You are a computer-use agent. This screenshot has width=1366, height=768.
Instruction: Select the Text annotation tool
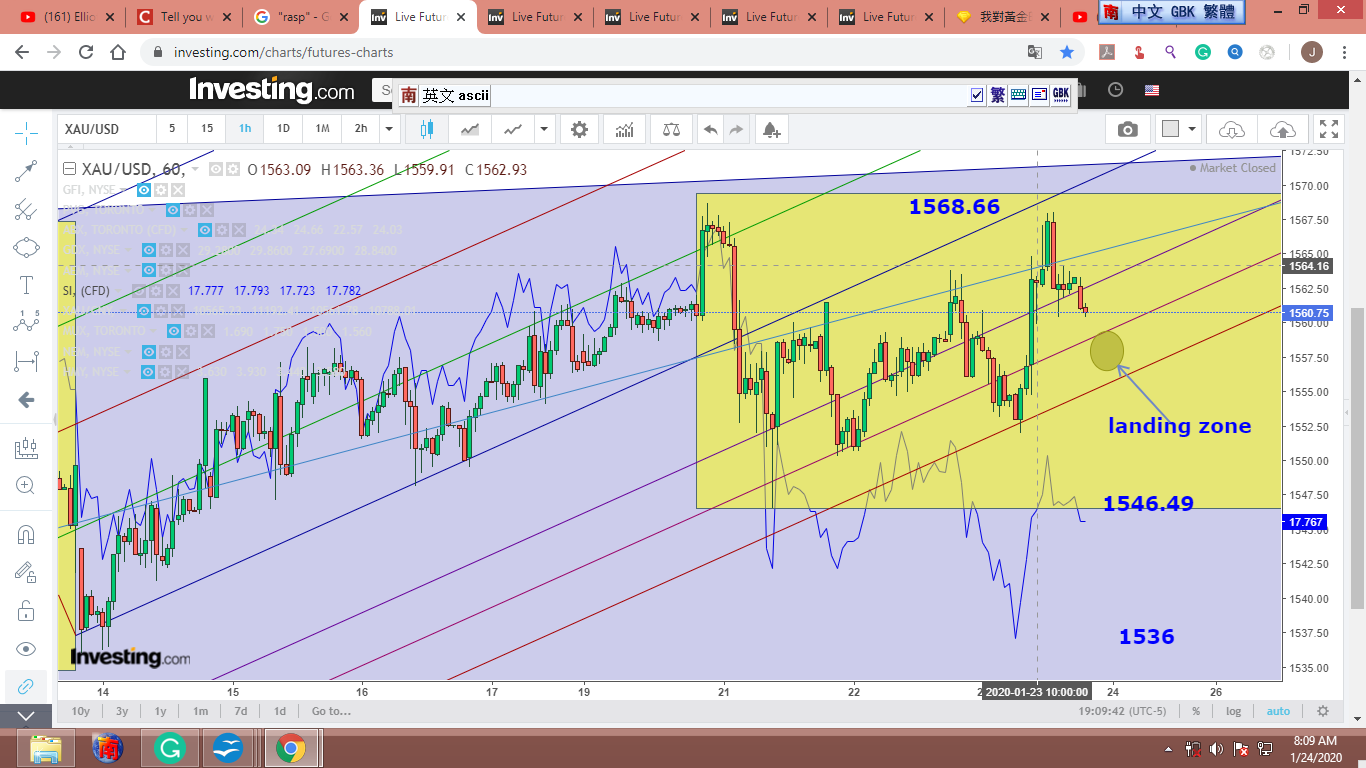tap(26, 285)
